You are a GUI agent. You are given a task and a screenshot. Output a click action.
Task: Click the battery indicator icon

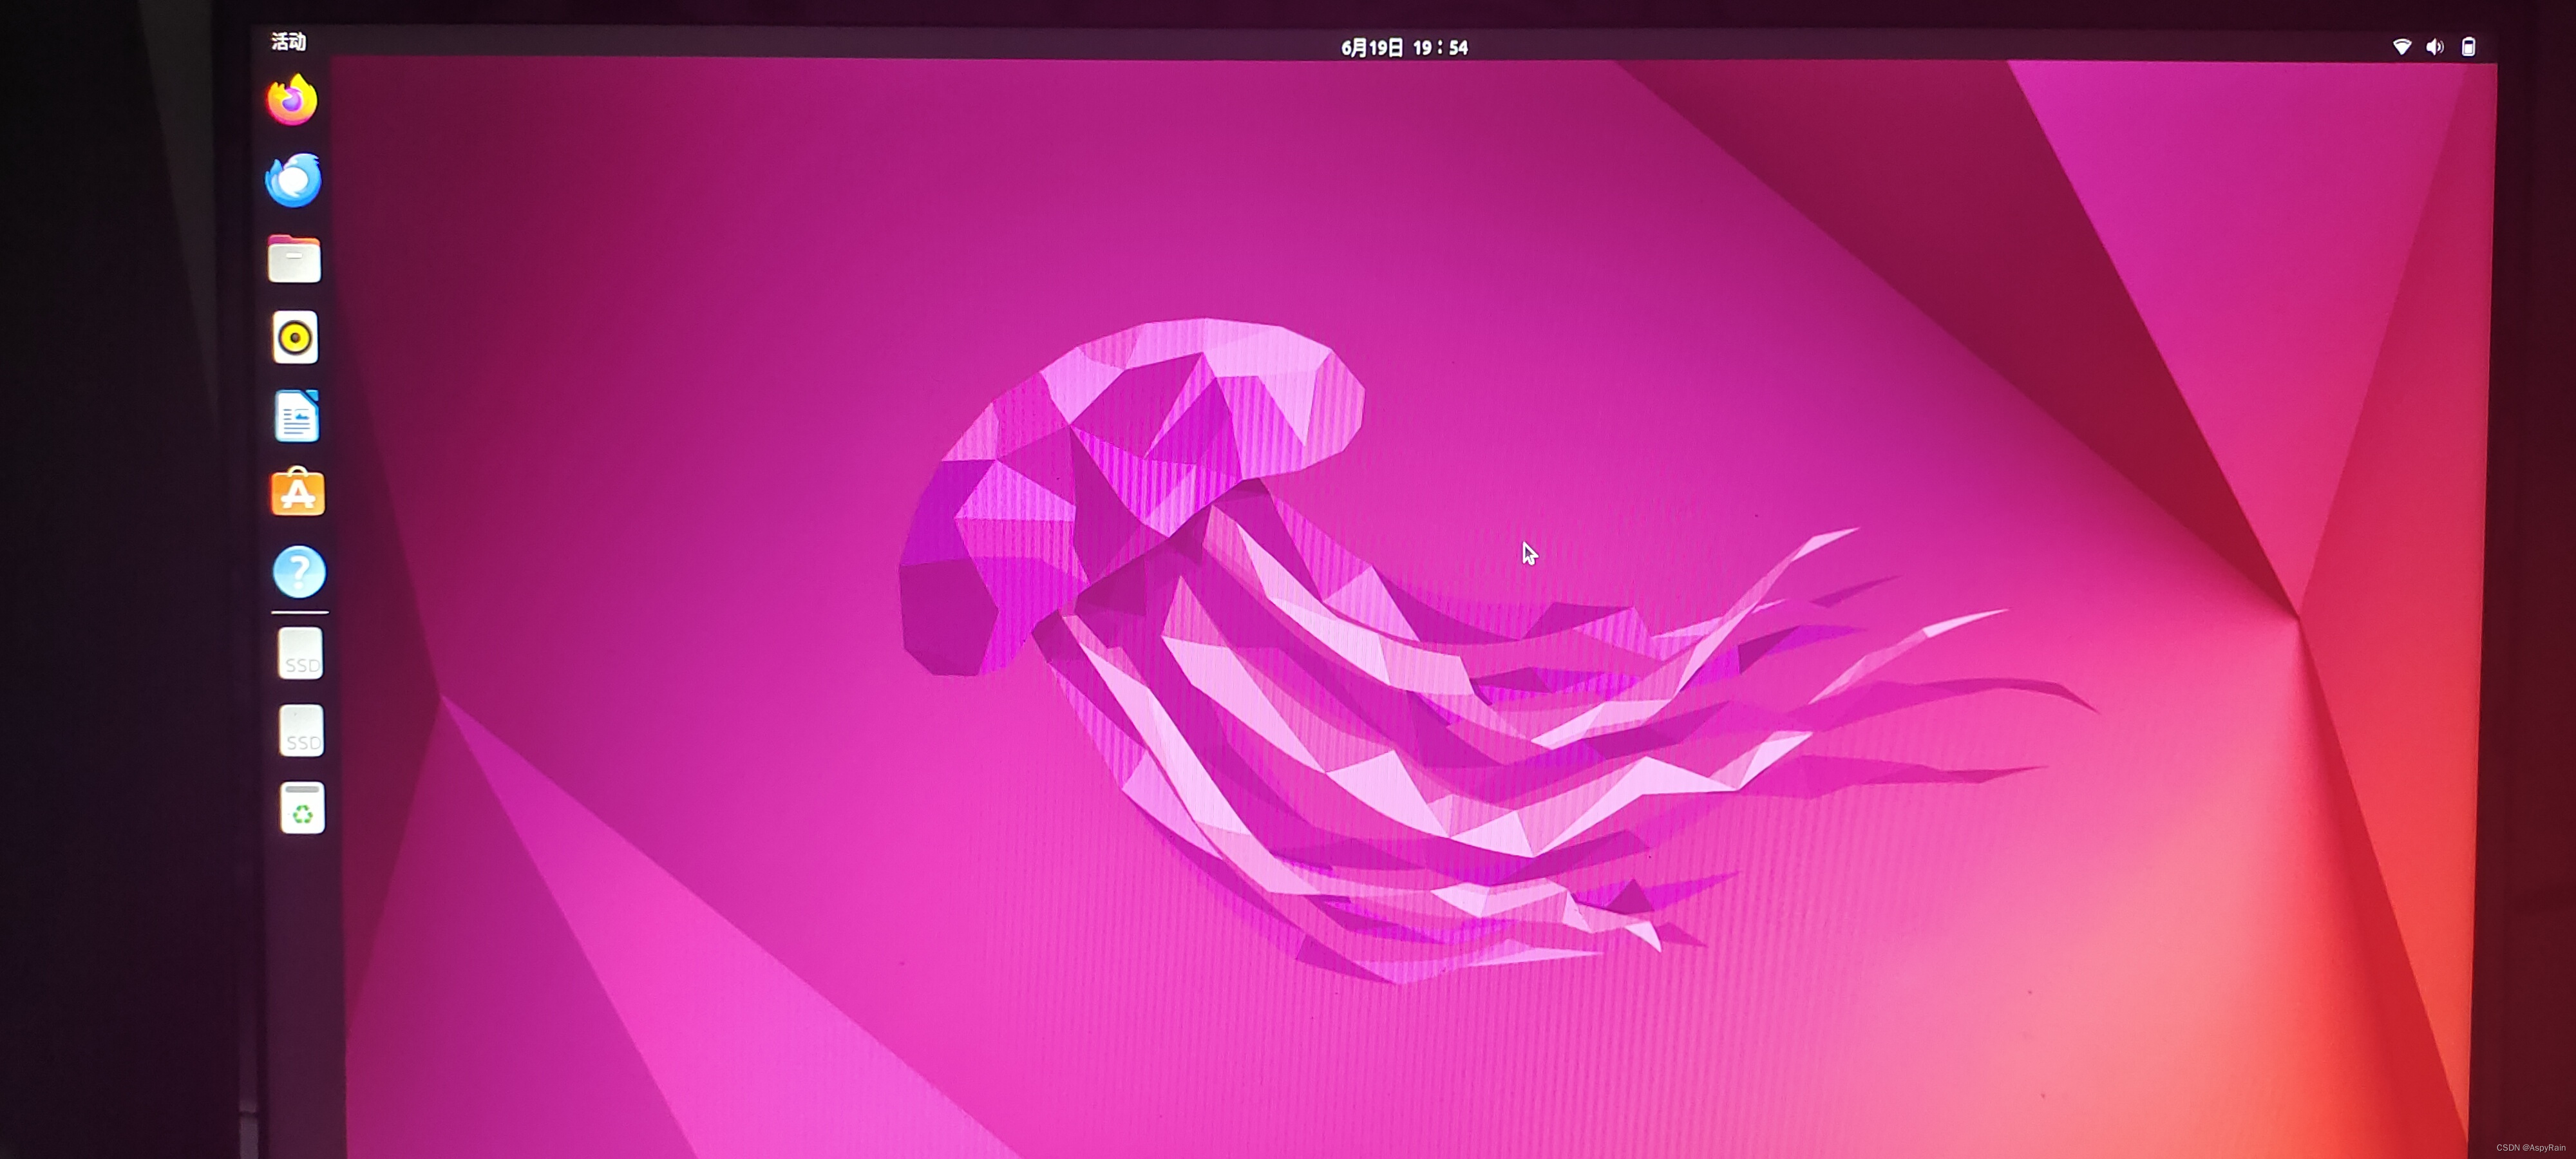pyautogui.click(x=2468, y=47)
